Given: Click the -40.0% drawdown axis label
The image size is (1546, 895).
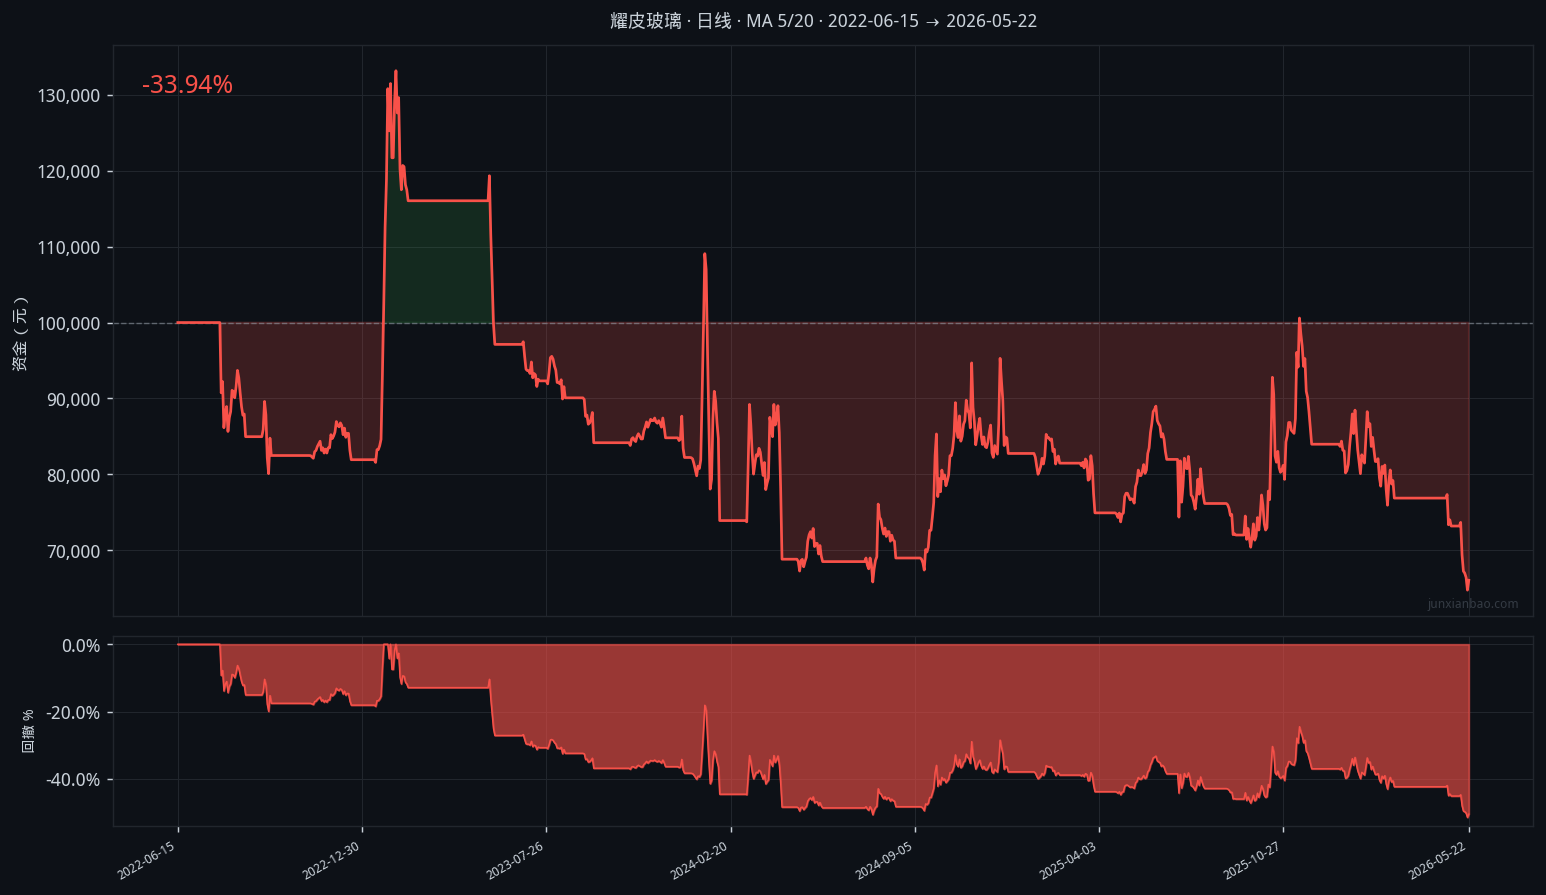Looking at the screenshot, I should (73, 780).
